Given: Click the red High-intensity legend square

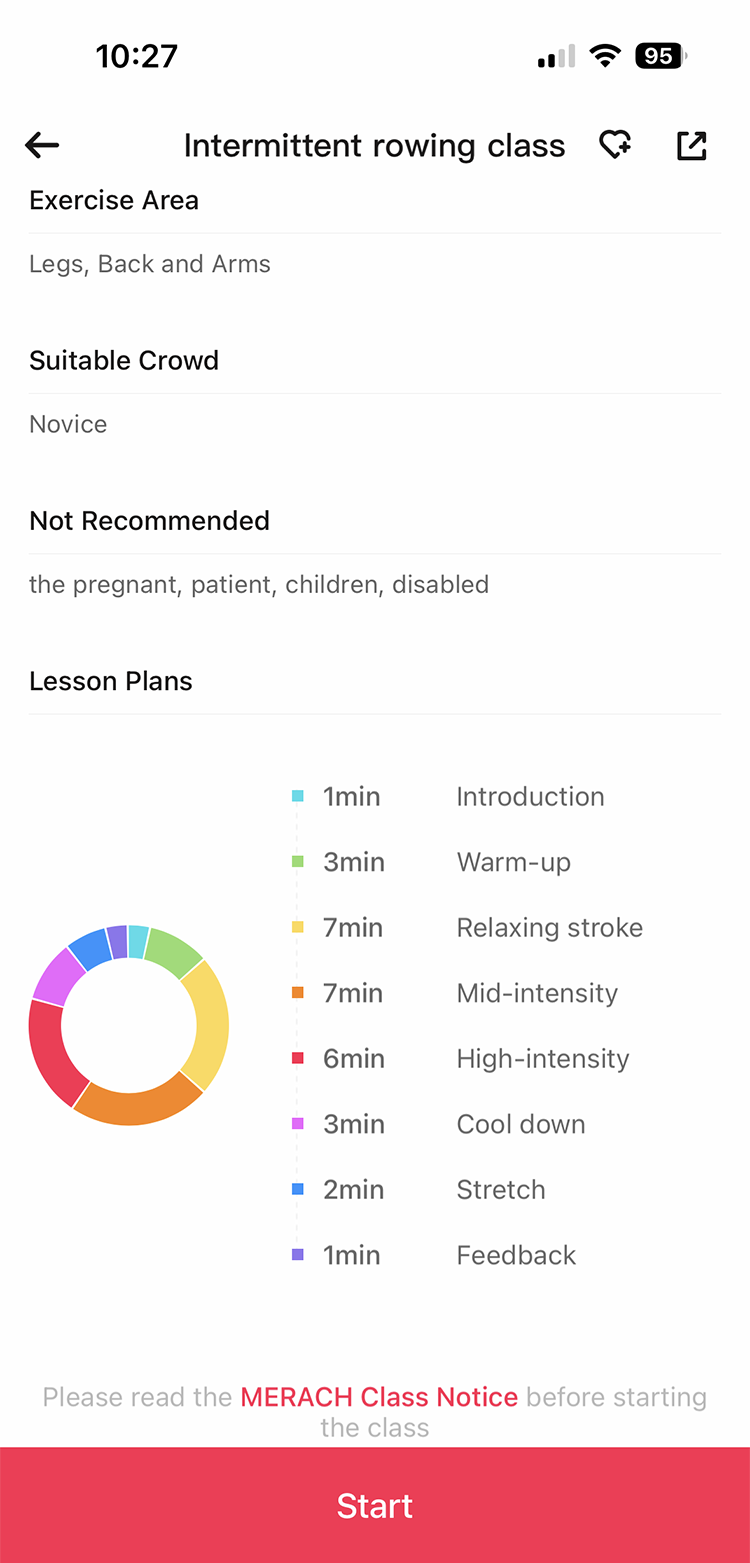Looking at the screenshot, I should (298, 1059).
